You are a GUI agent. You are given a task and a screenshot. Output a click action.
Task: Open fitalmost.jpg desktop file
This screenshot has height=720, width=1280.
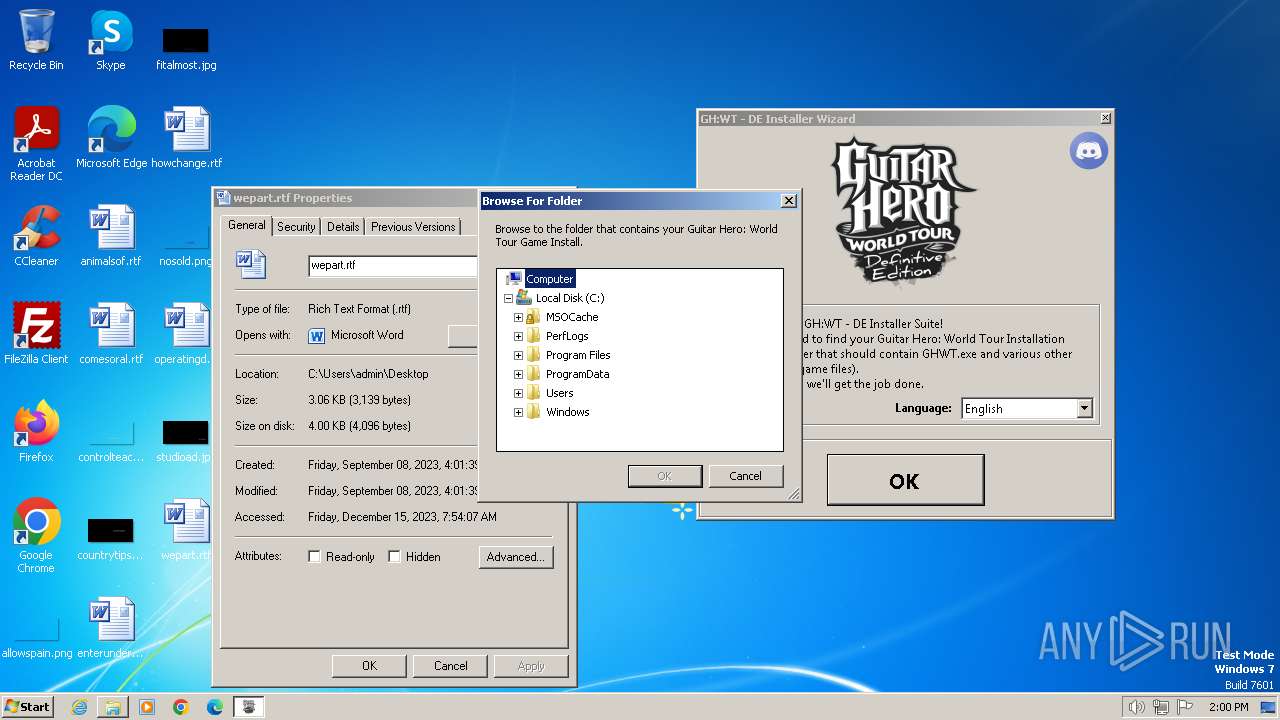pos(186,48)
